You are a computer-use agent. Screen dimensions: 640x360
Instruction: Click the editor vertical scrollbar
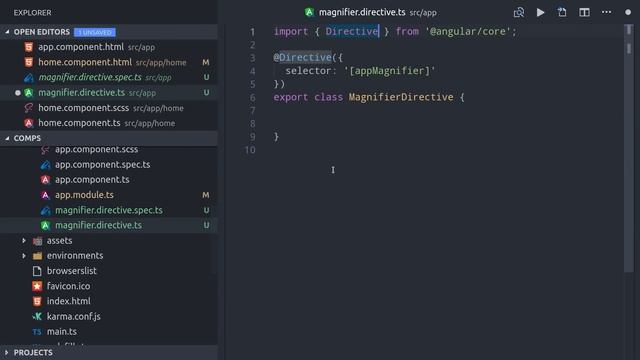pyautogui.click(x=629, y=147)
